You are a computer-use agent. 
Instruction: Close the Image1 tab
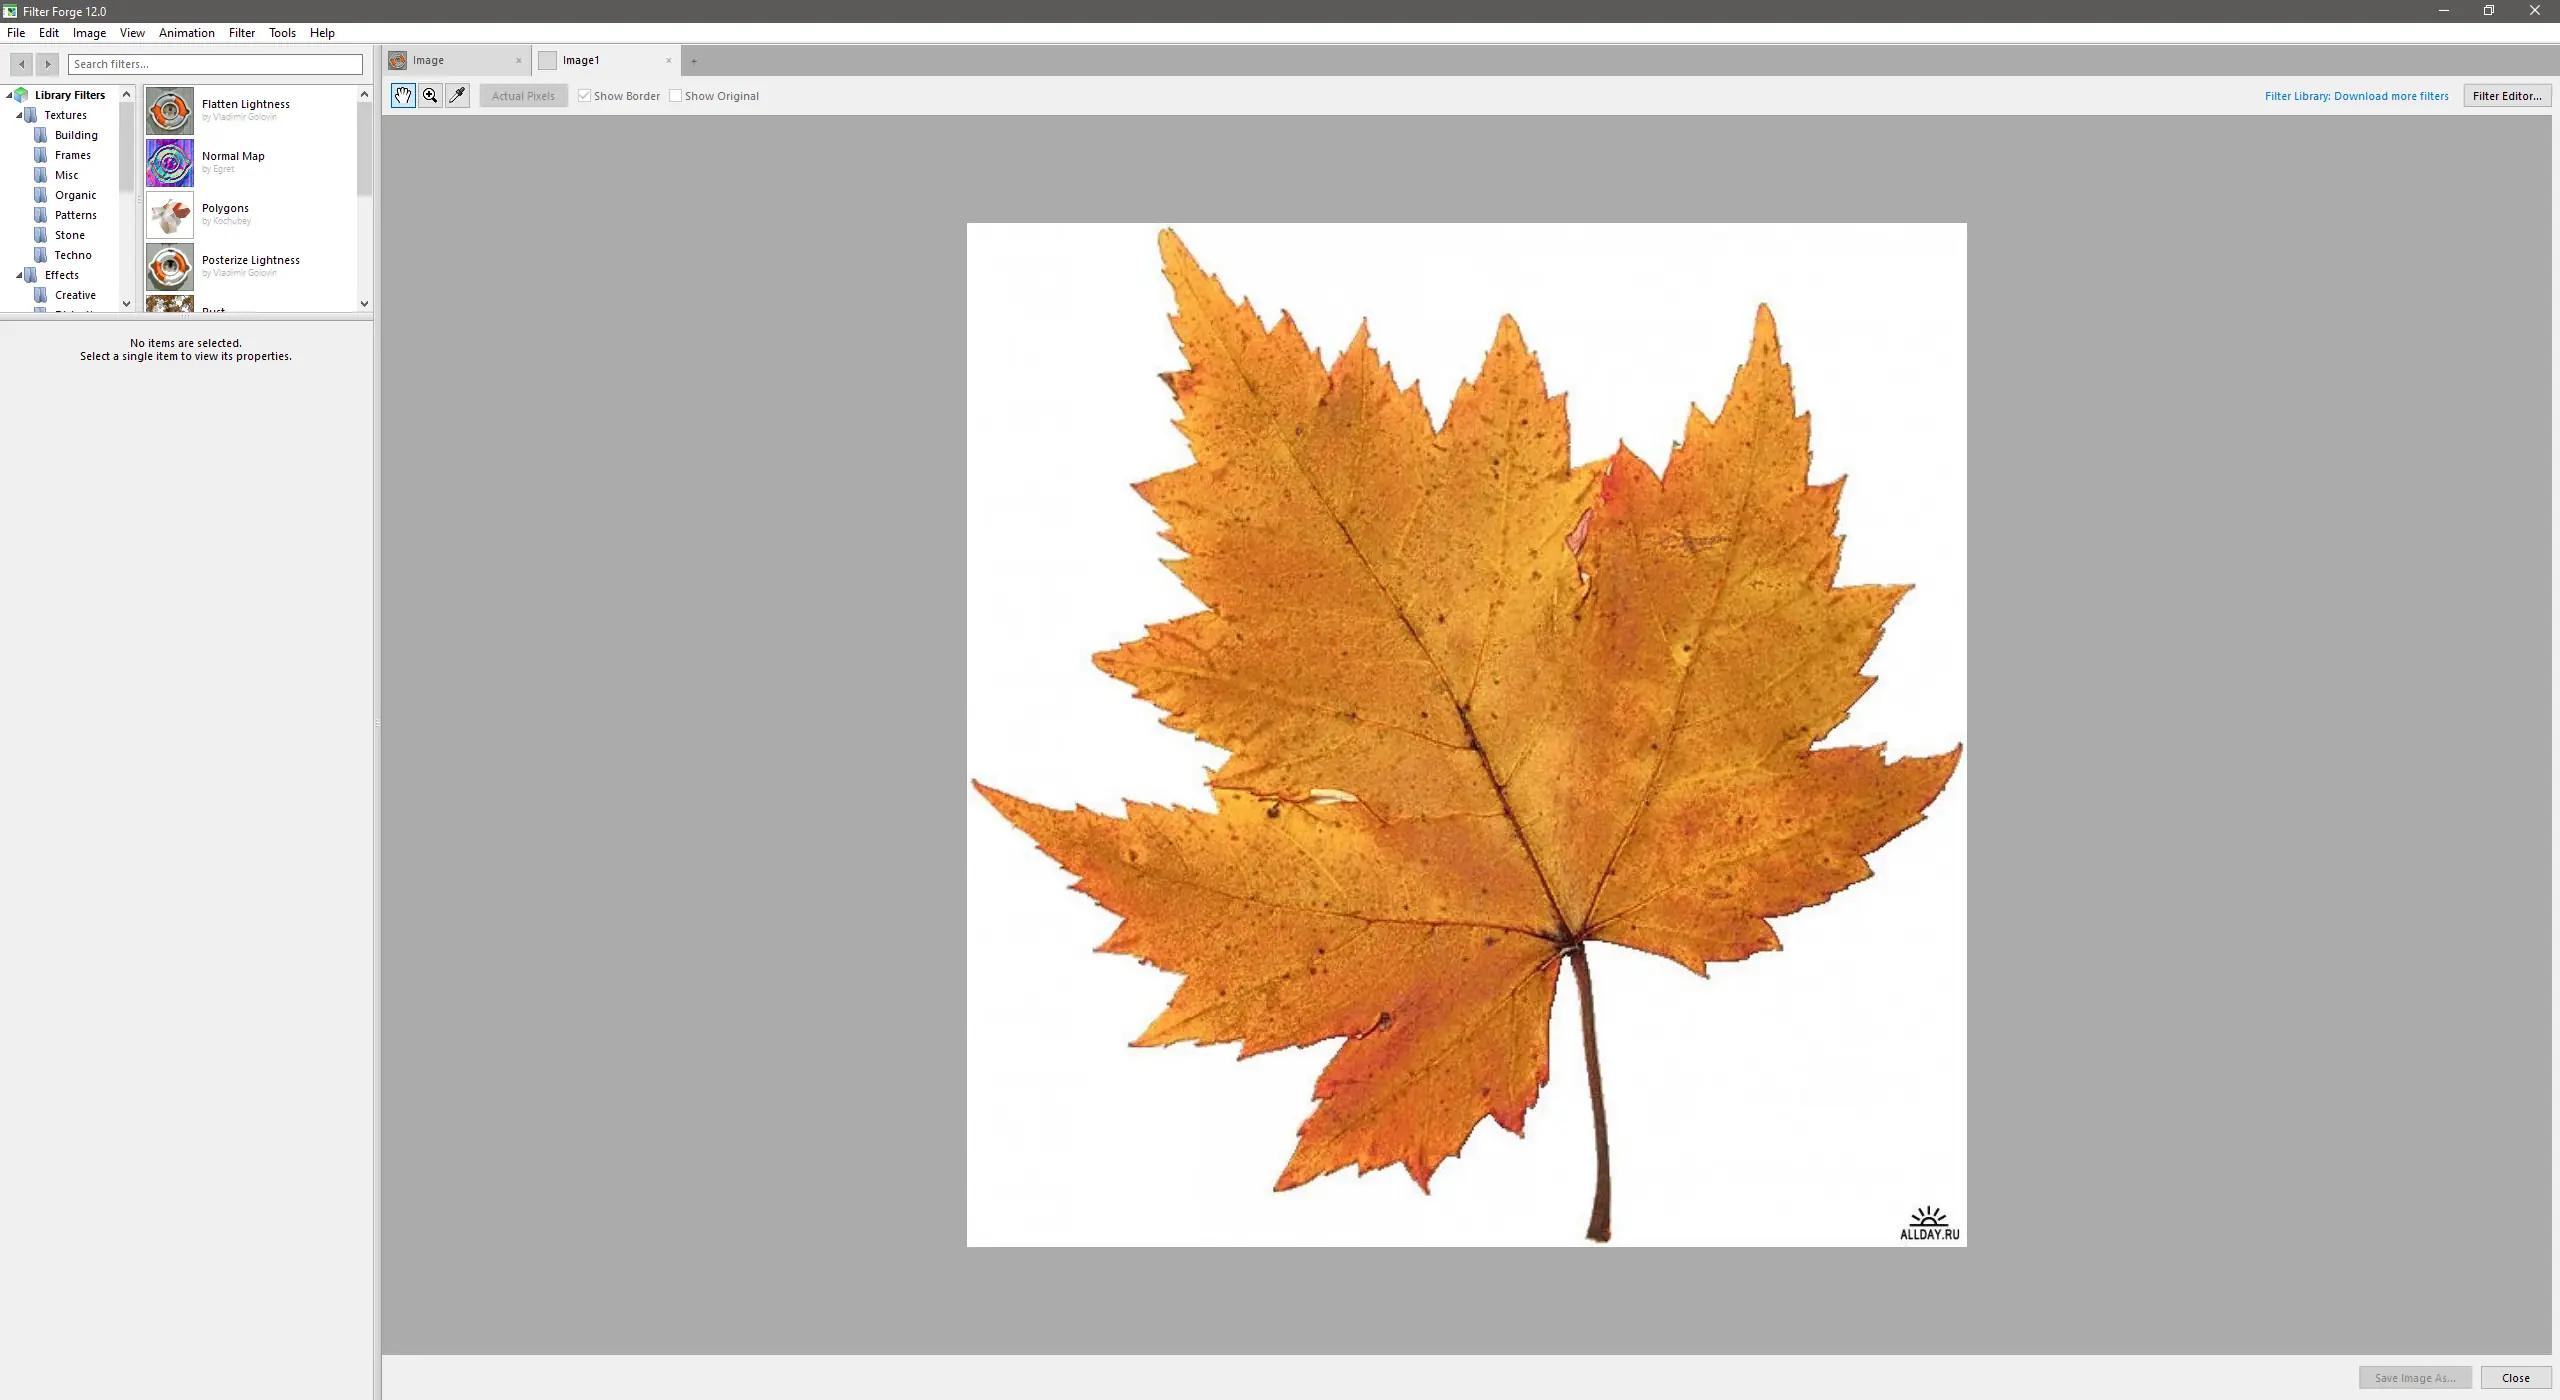[669, 61]
